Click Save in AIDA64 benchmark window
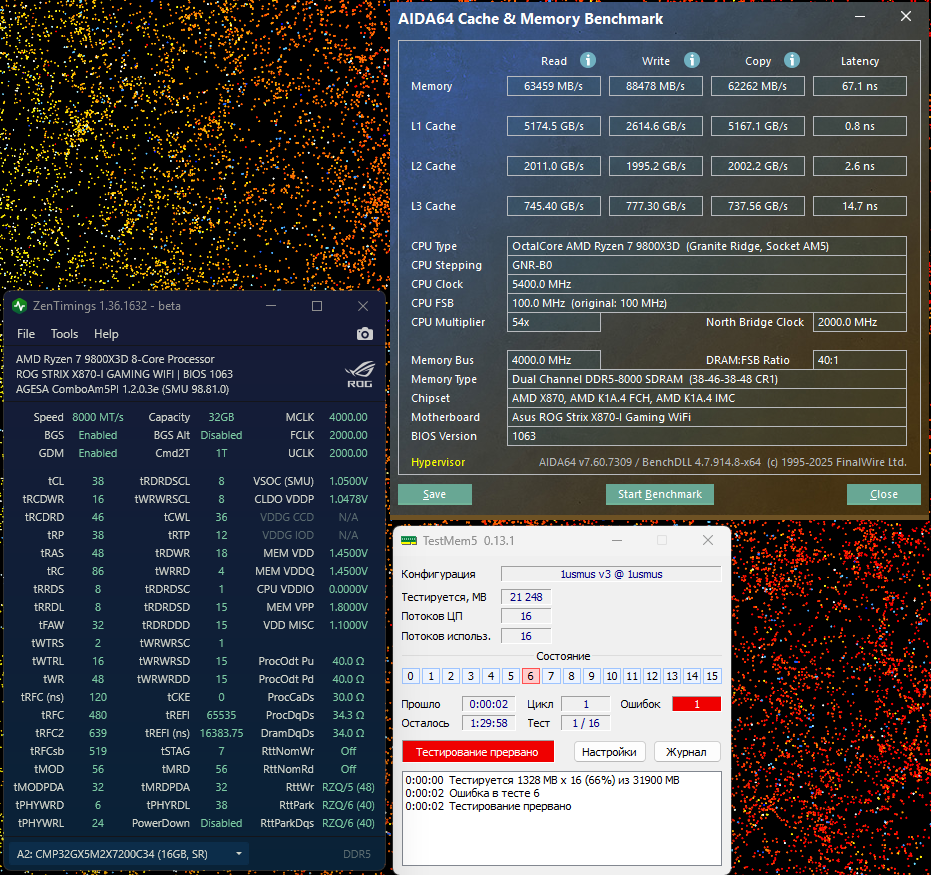Image resolution: width=931 pixels, height=875 pixels. click(435, 494)
